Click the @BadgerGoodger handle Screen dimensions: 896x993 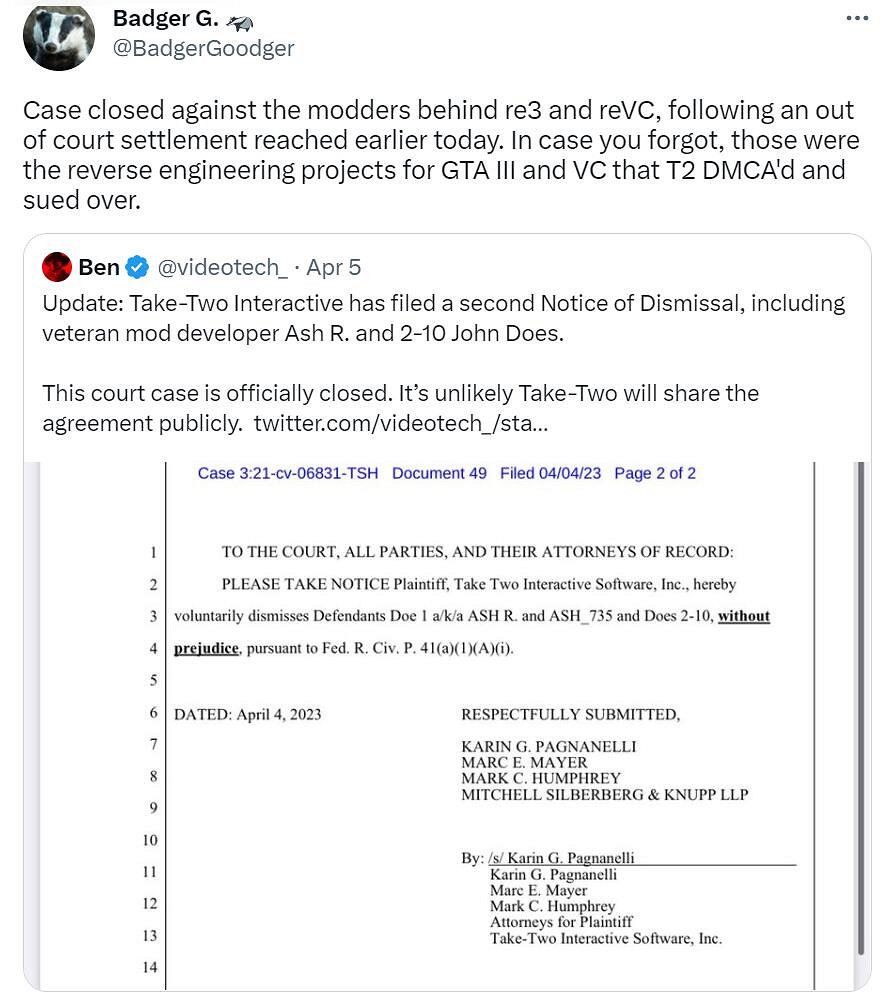(203, 48)
